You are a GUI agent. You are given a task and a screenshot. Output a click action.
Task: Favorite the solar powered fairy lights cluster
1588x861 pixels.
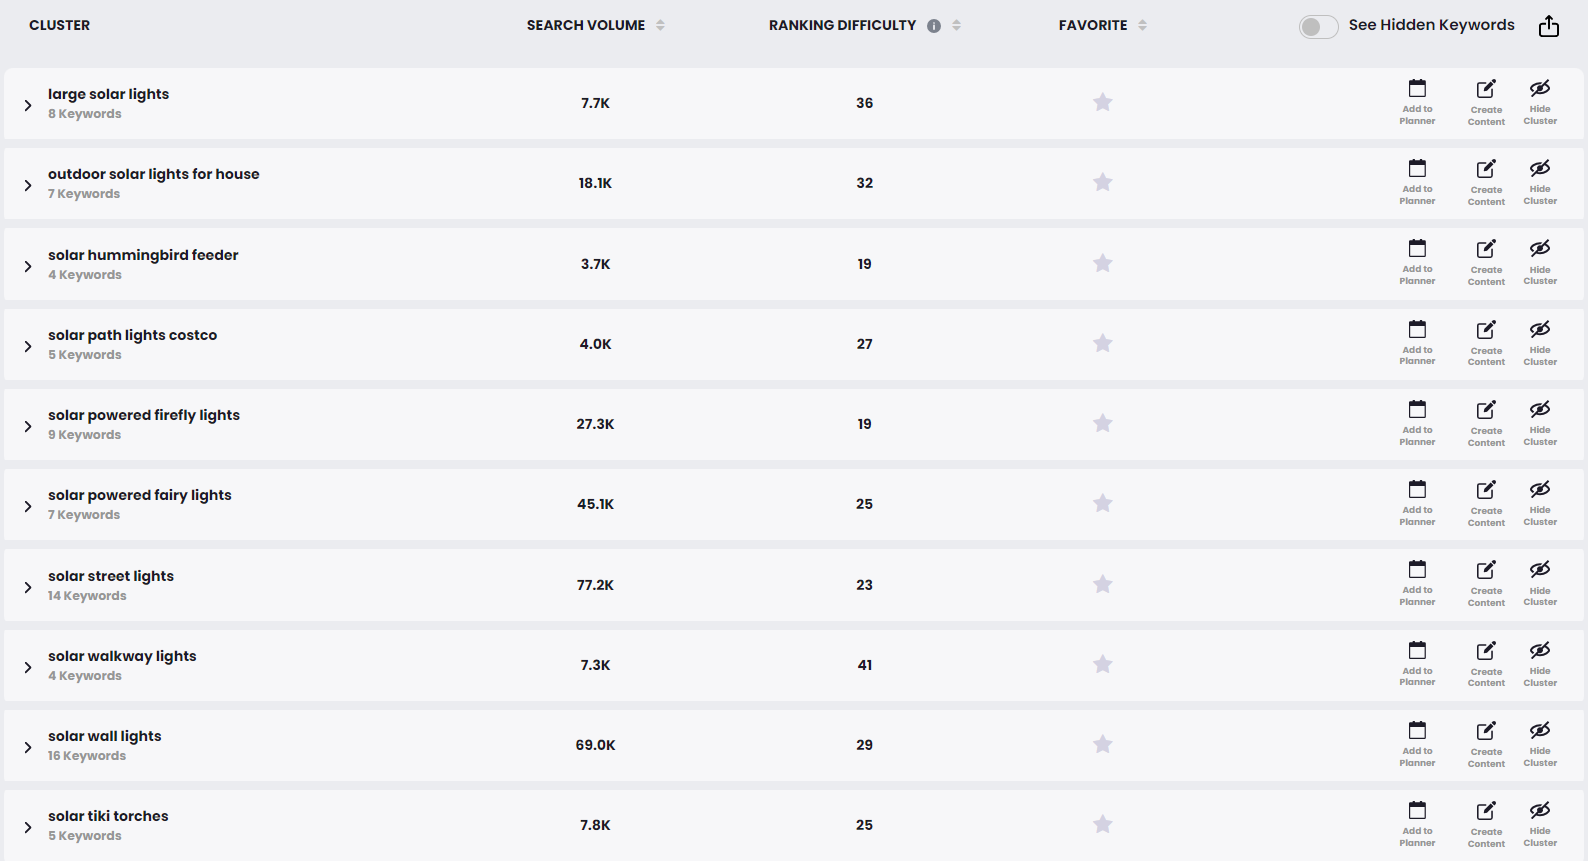[x=1103, y=503]
